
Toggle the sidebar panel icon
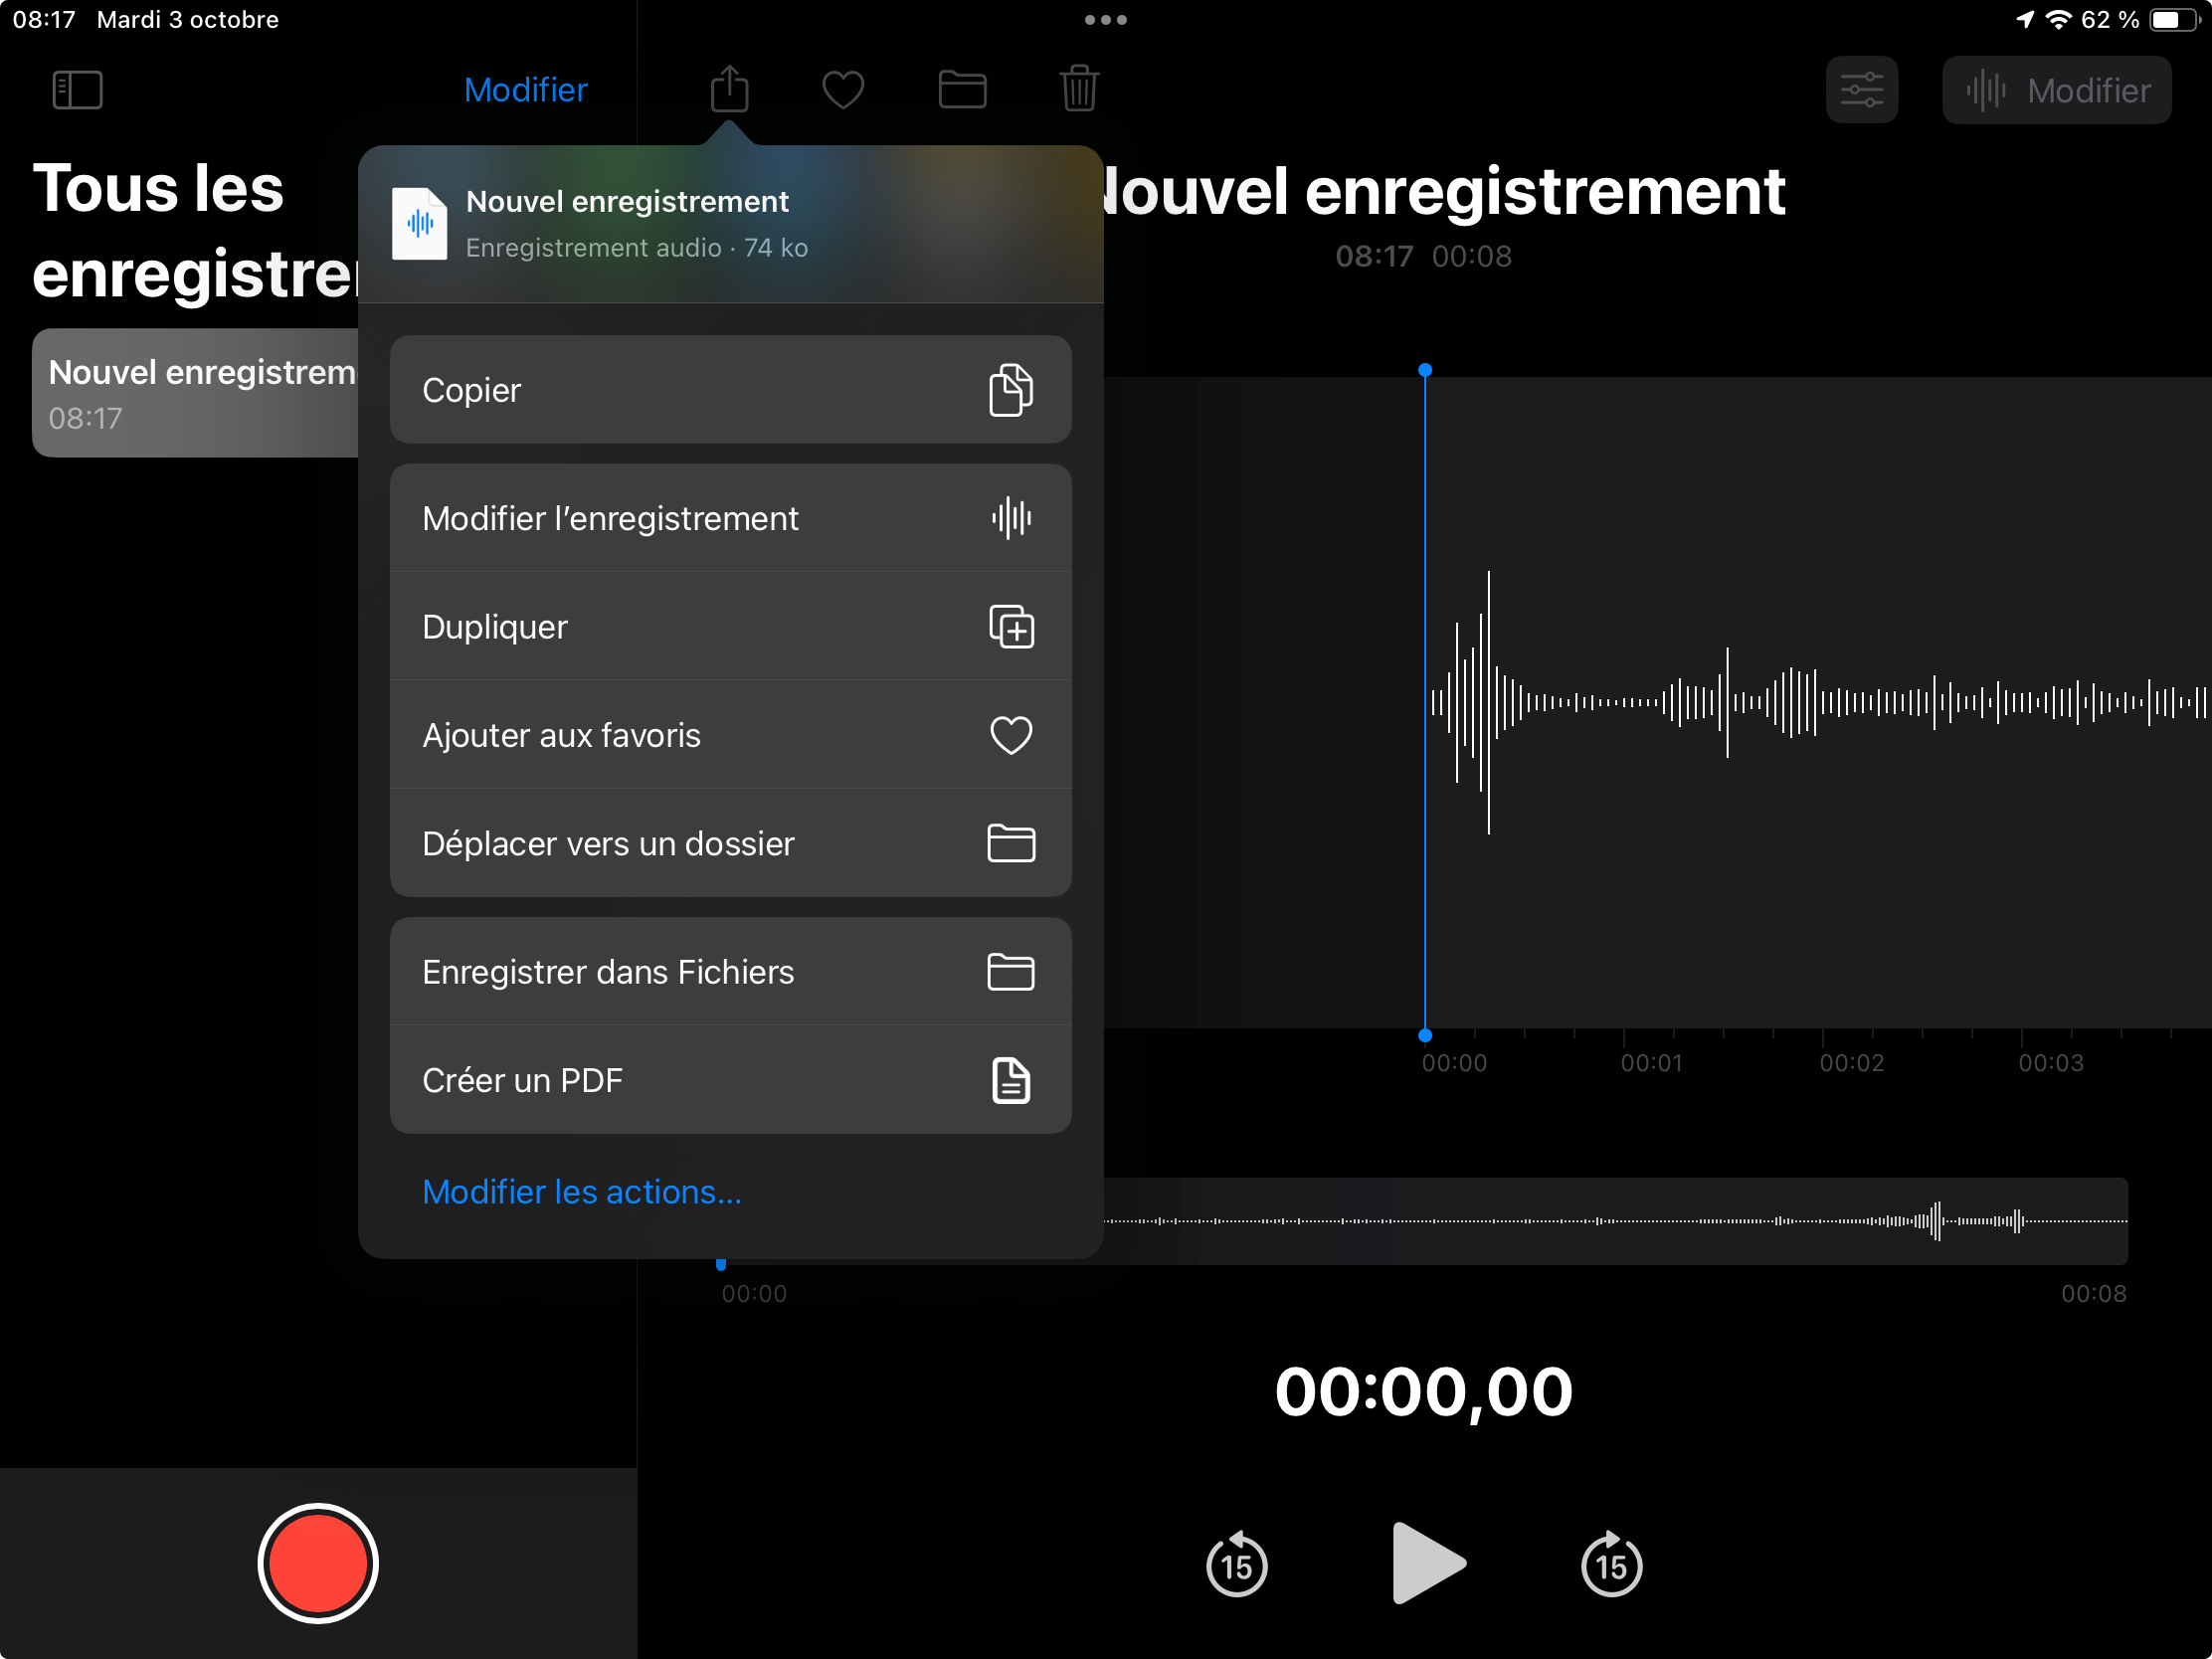[77, 90]
